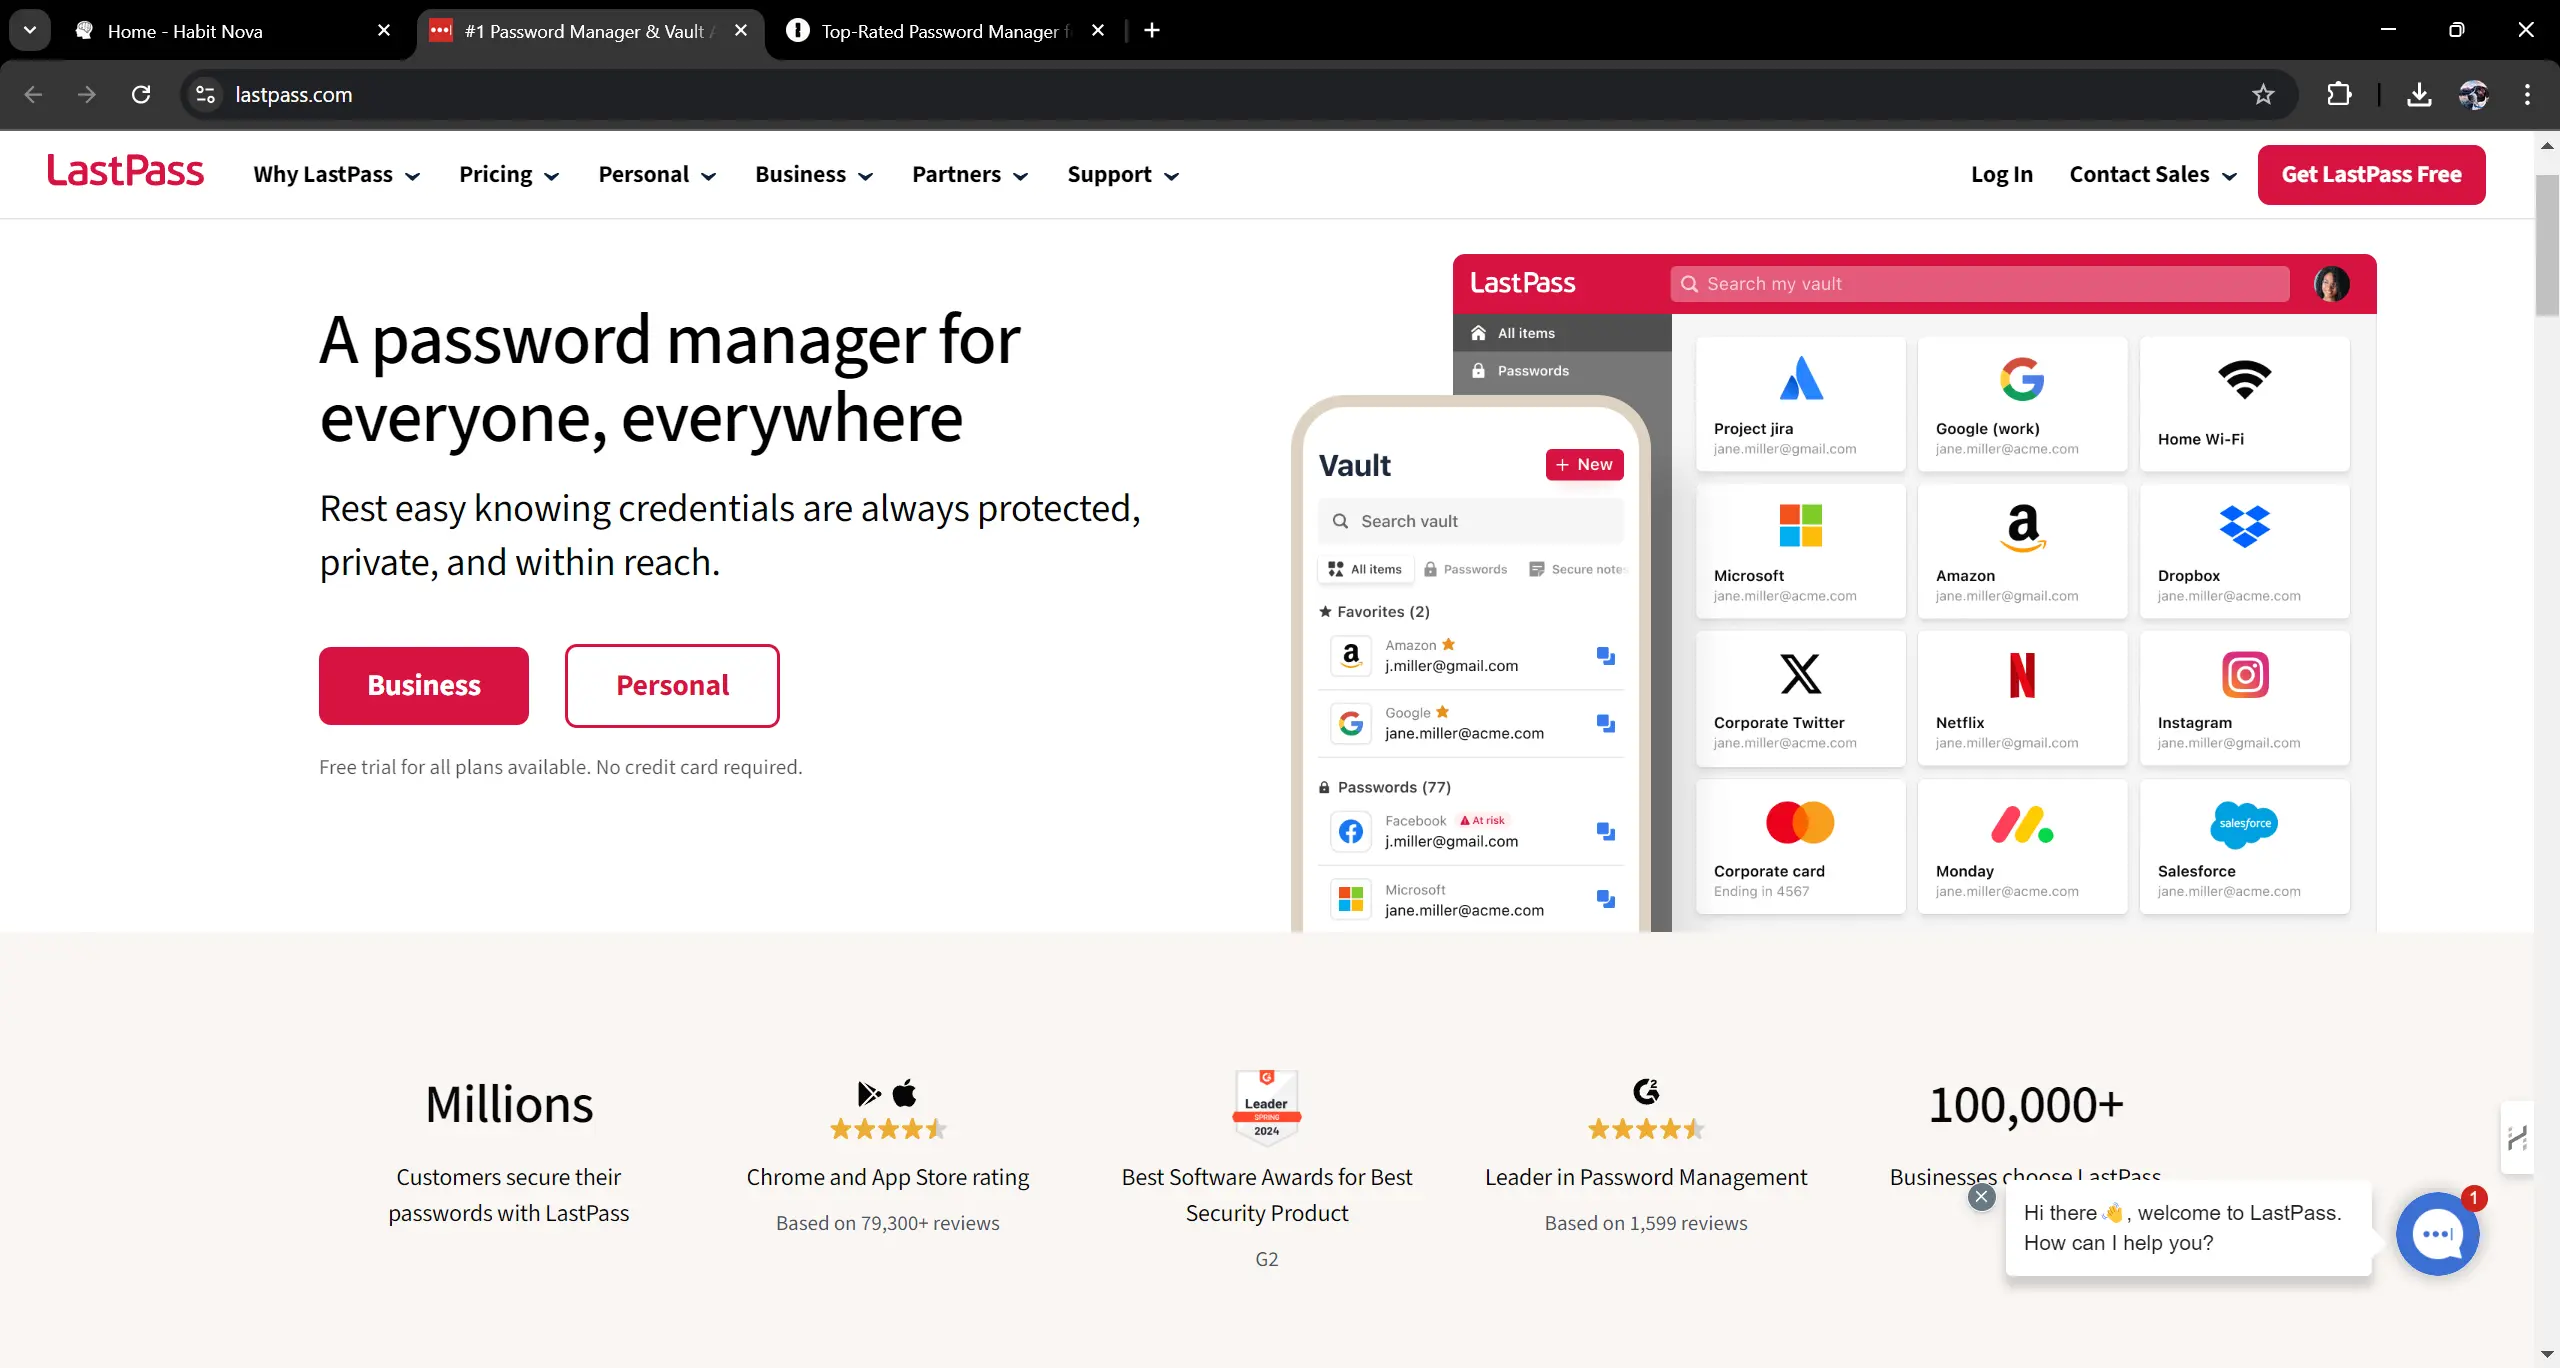Select the Passwords filter in phone vault
Screen dimensions: 2560x1368
pyautogui.click(x=1465, y=569)
